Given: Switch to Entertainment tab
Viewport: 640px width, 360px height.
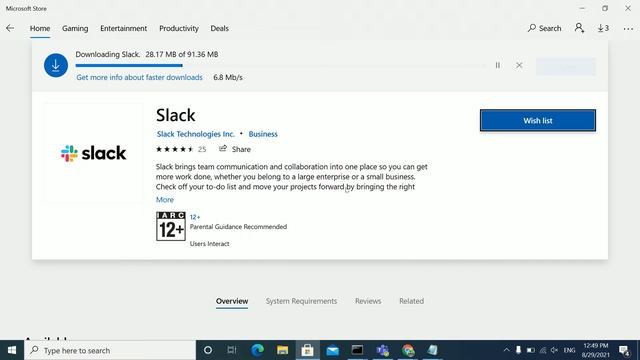Looking at the screenshot, I should point(123,28).
